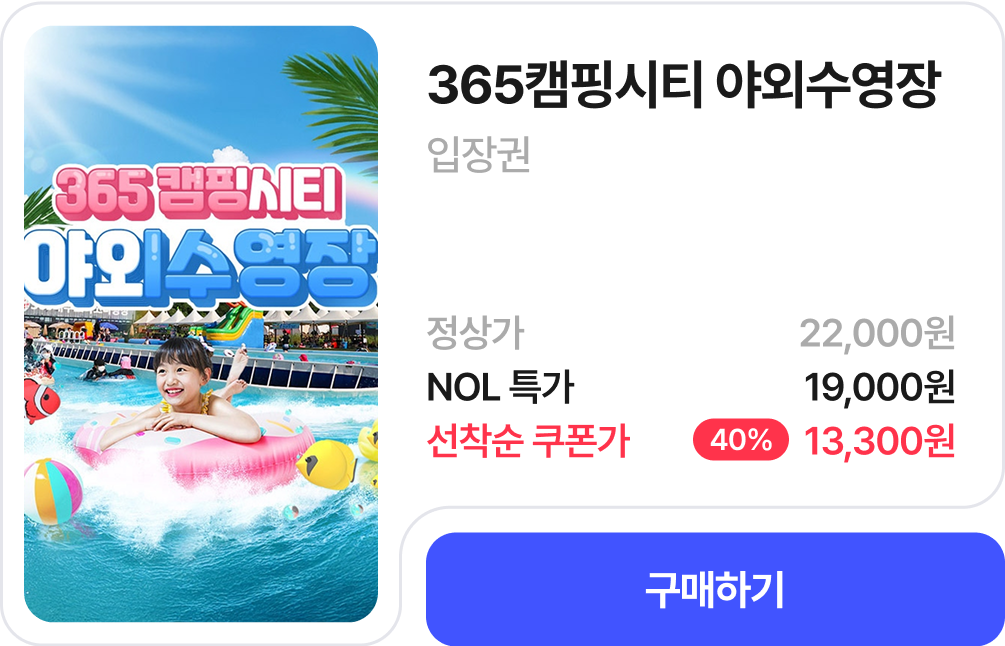
Task: Click the grey 정상가 label
Action: click(476, 333)
